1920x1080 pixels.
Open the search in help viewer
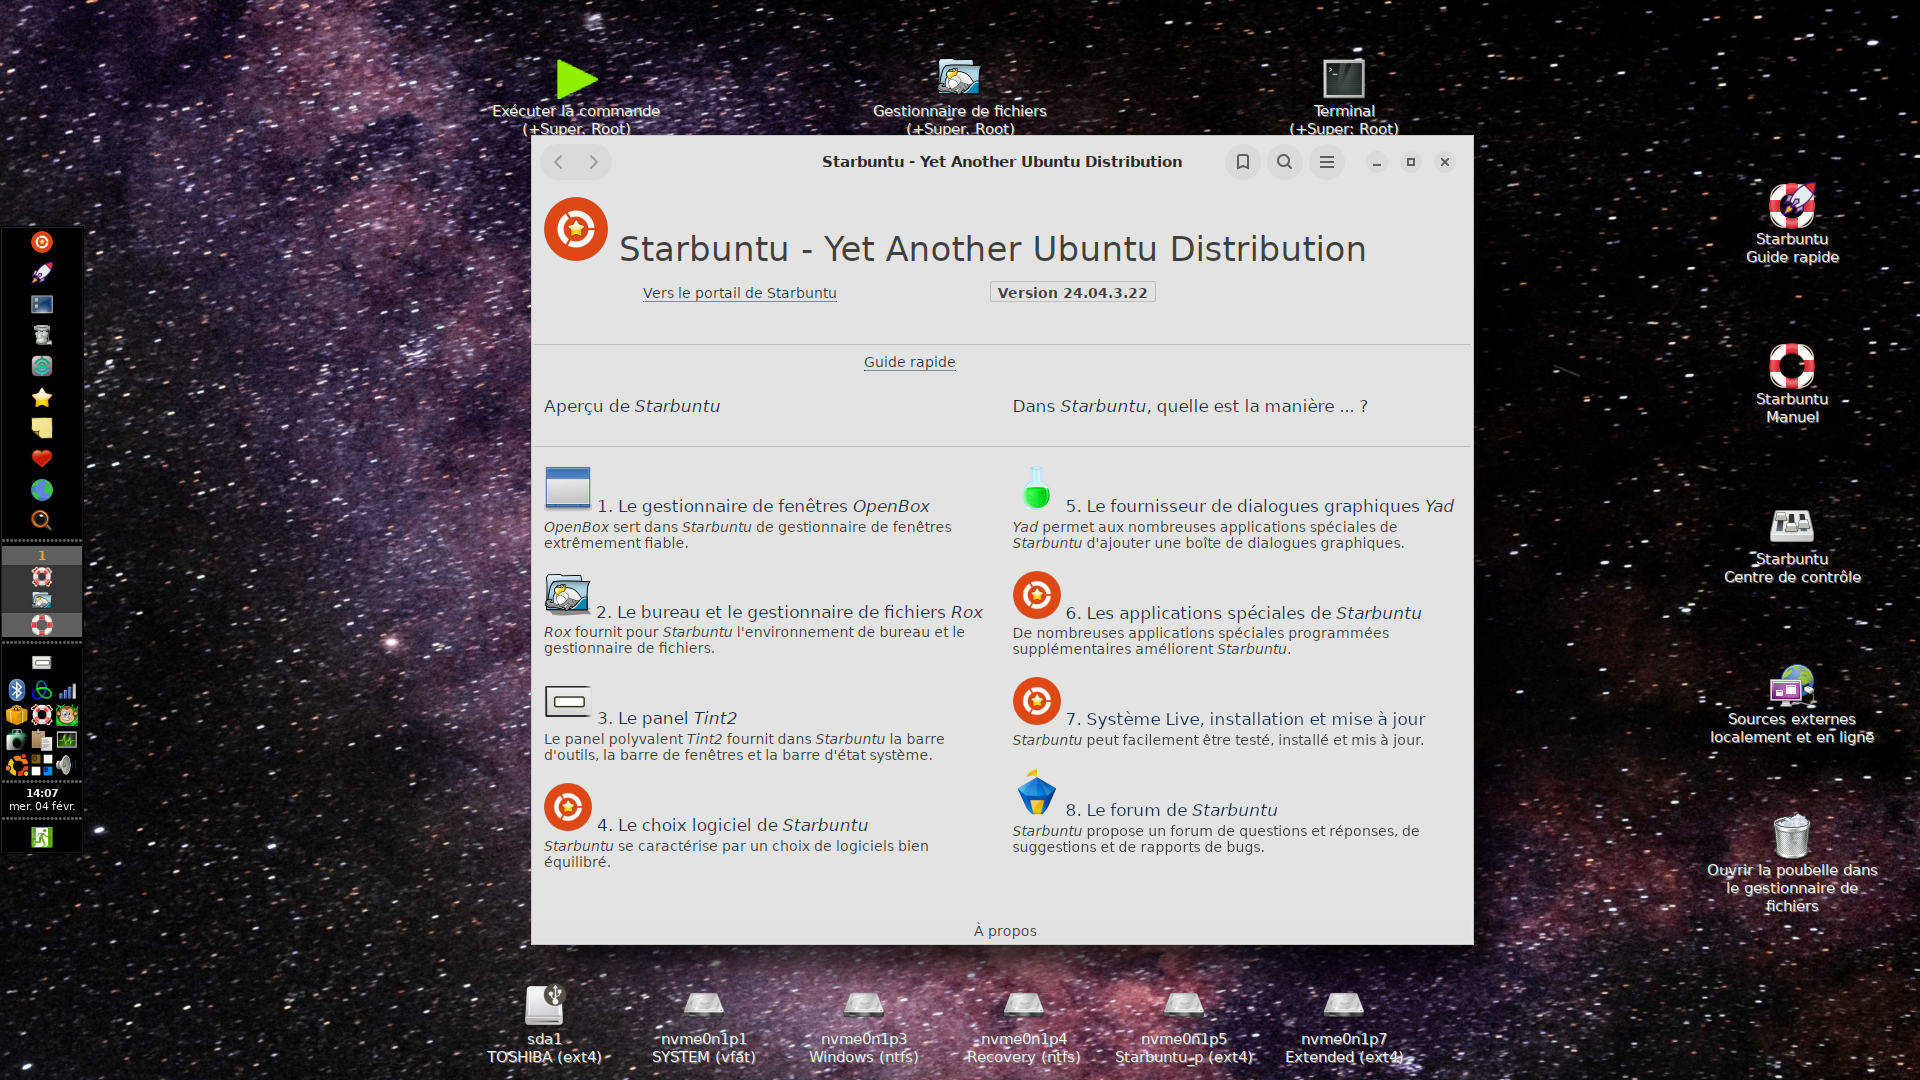click(x=1284, y=162)
